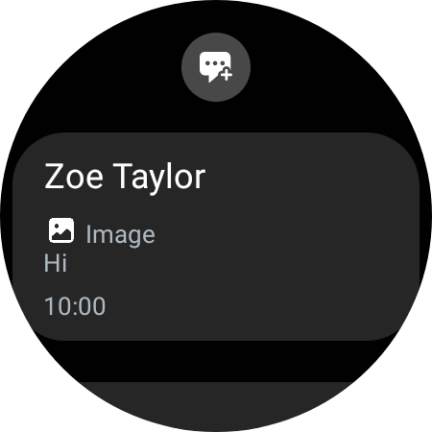Open the Zoe Taylor conversation card
This screenshot has width=432, height=432.
point(216,236)
